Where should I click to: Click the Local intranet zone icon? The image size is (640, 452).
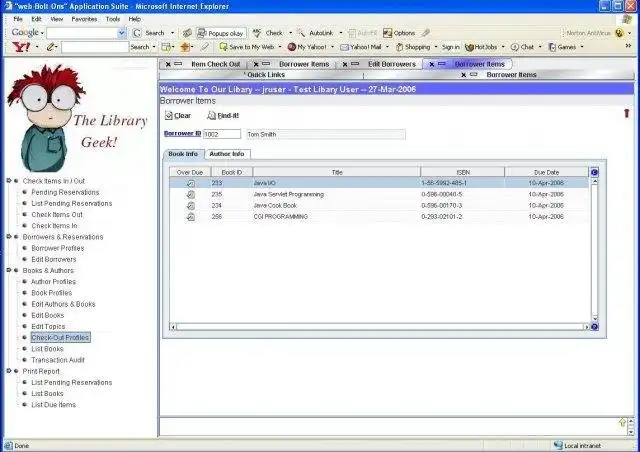(558, 445)
